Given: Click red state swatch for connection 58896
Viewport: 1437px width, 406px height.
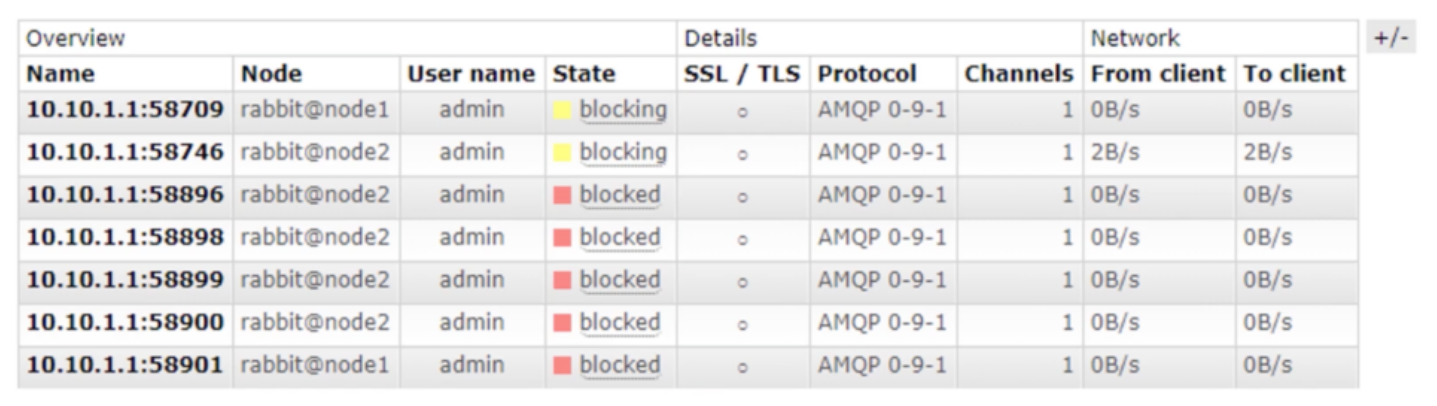Looking at the screenshot, I should 562,195.
